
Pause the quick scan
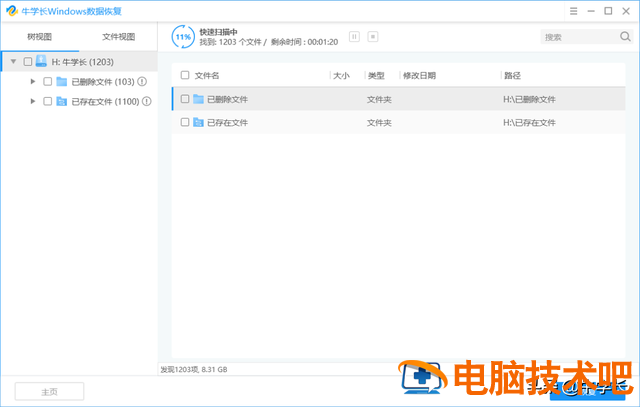(x=354, y=37)
